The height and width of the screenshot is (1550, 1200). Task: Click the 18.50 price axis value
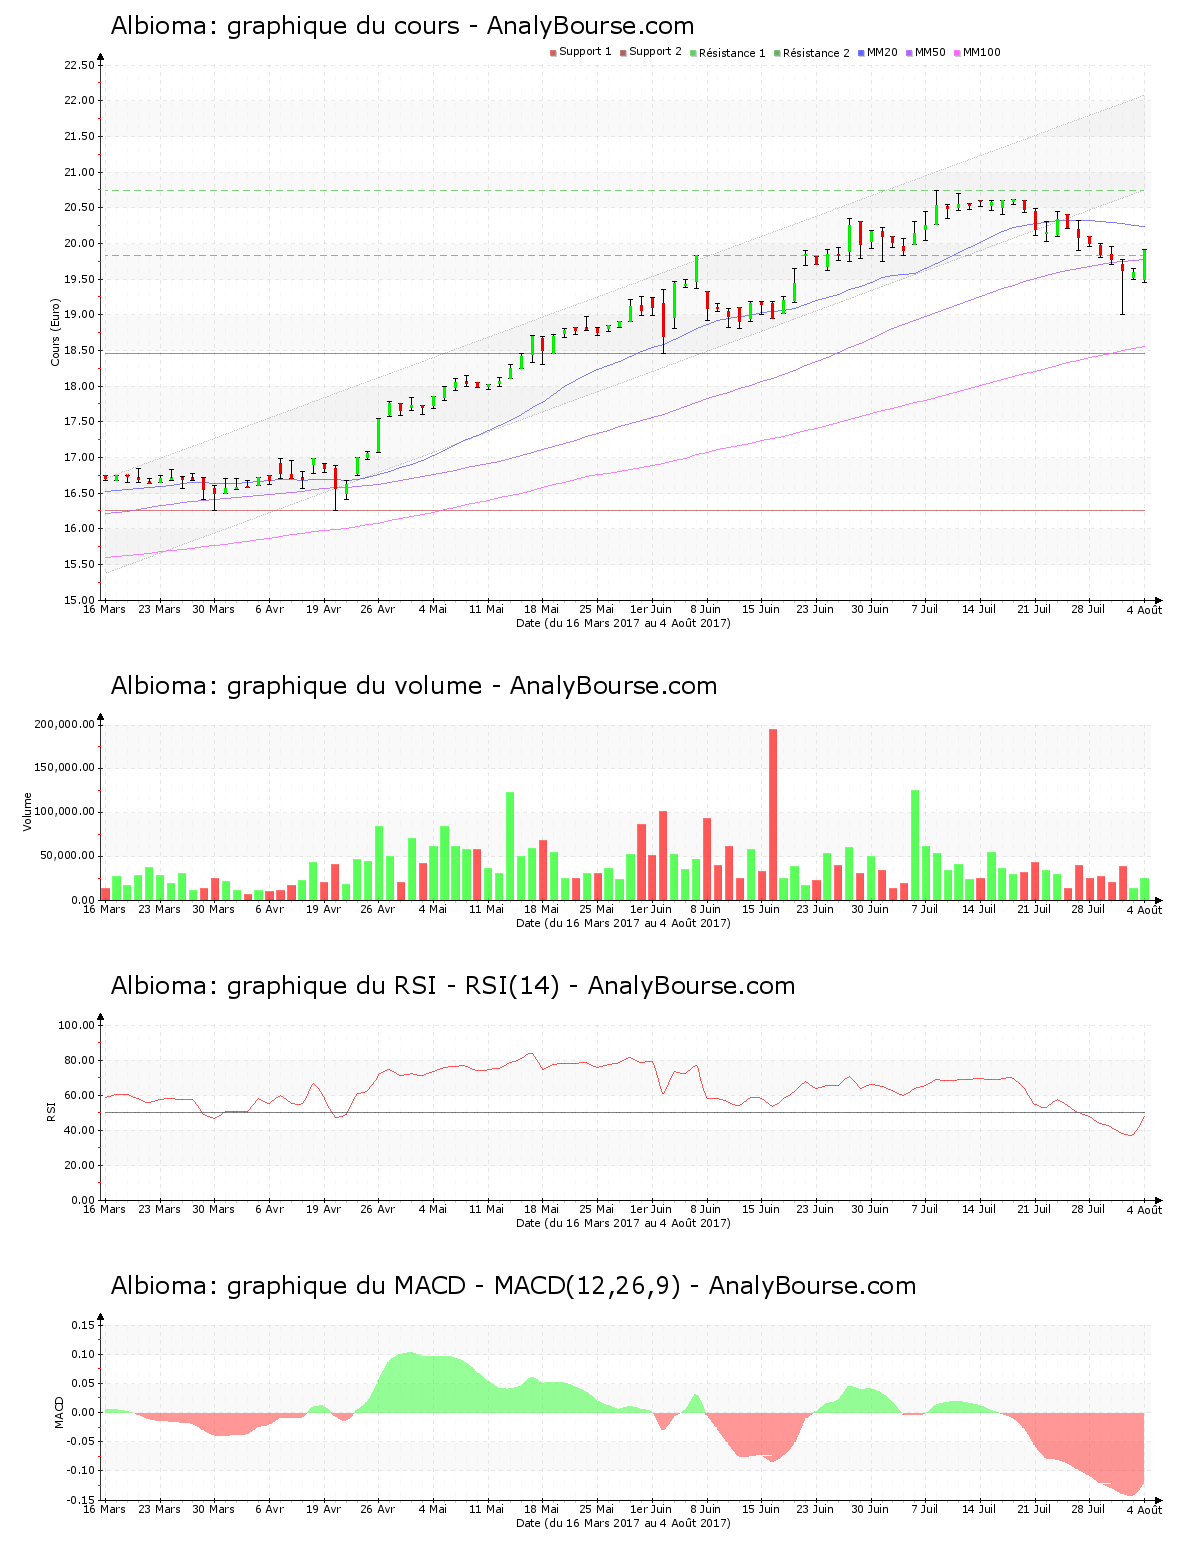click(79, 351)
